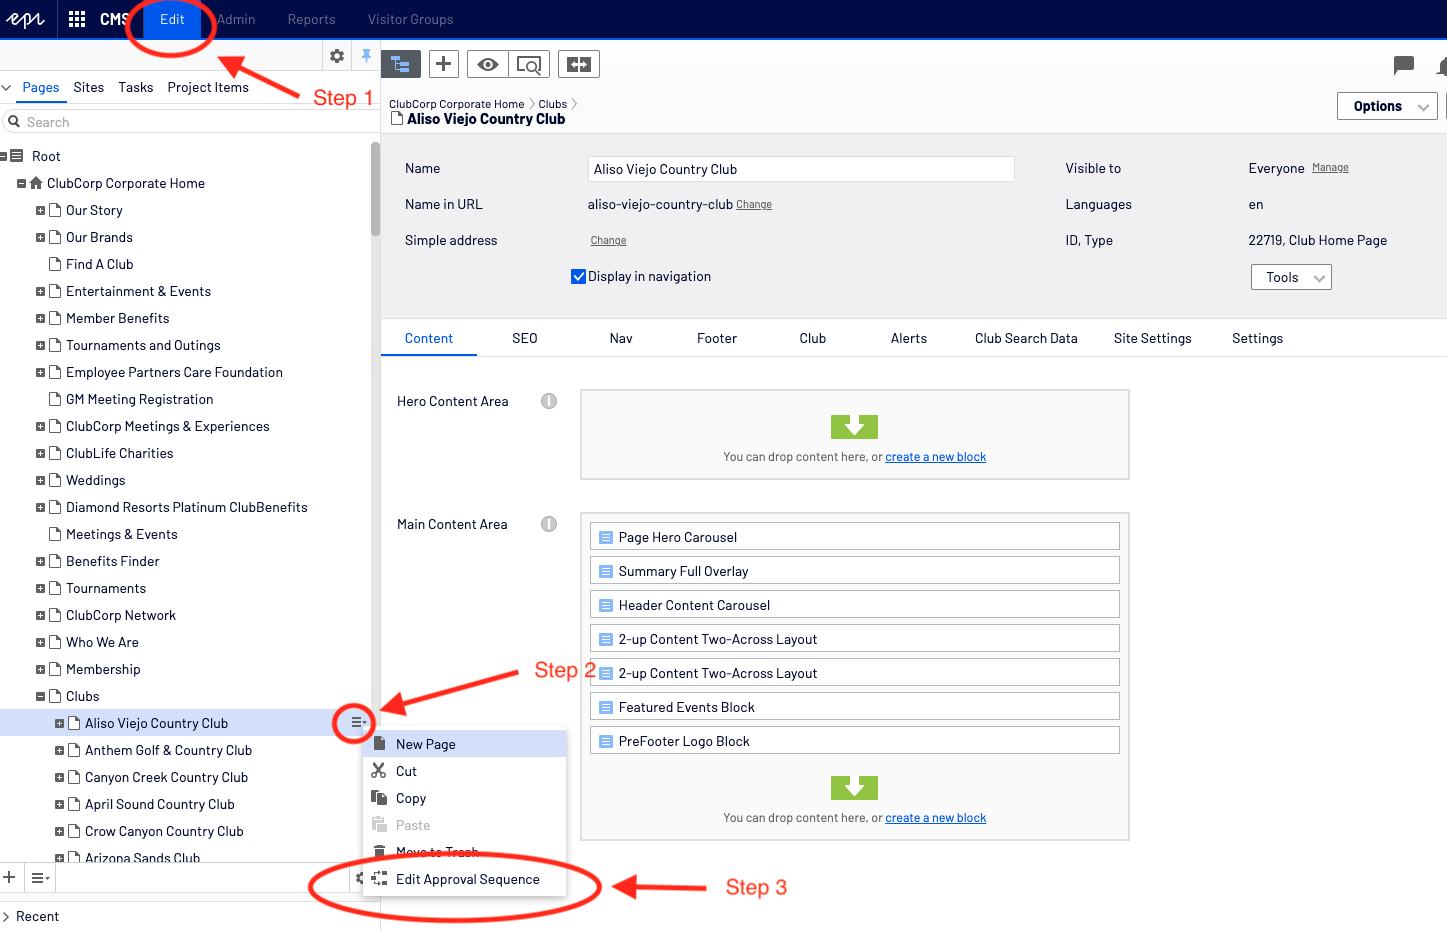Click the Page Hero Carousel block icon
The image size is (1447, 931).
pos(605,537)
